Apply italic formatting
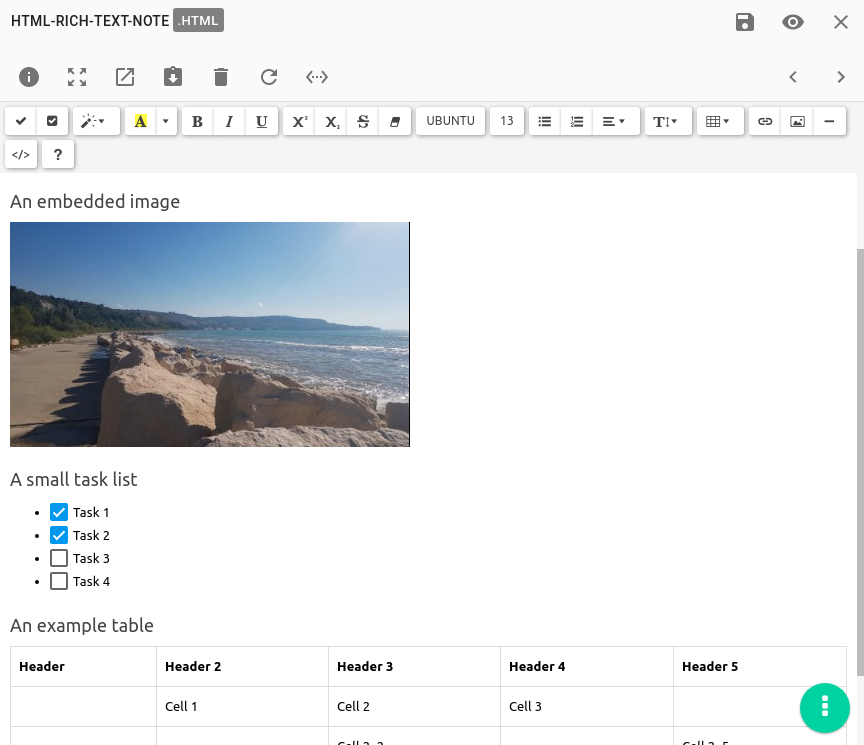This screenshot has height=745, width=864. [x=229, y=121]
